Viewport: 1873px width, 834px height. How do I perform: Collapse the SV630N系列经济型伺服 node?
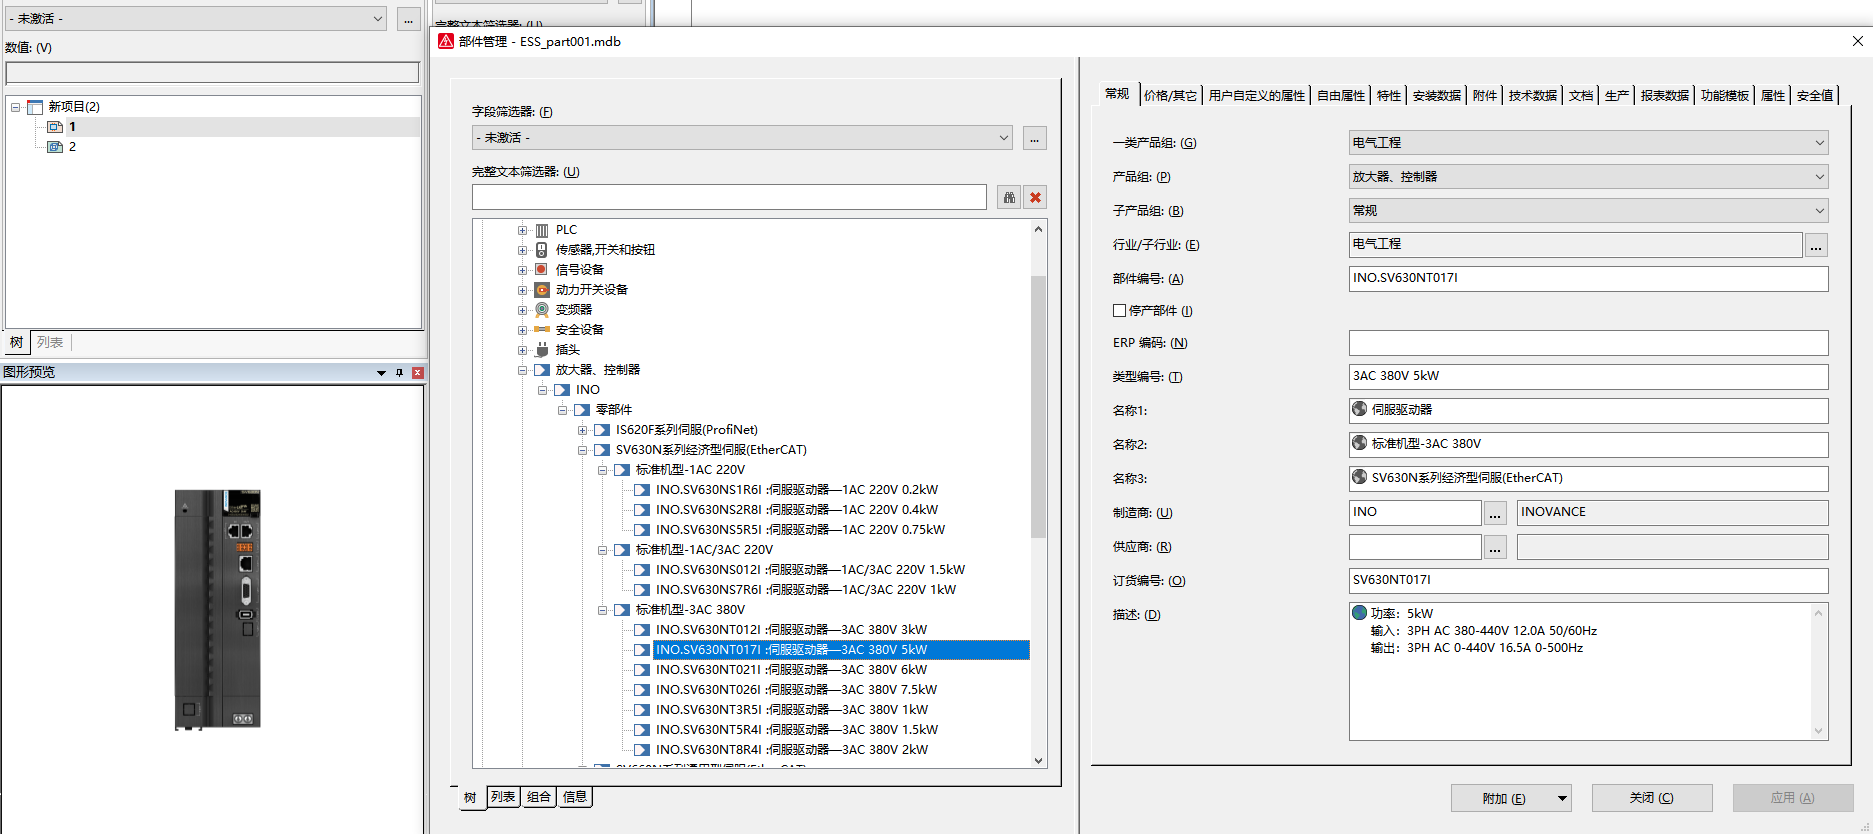[582, 450]
